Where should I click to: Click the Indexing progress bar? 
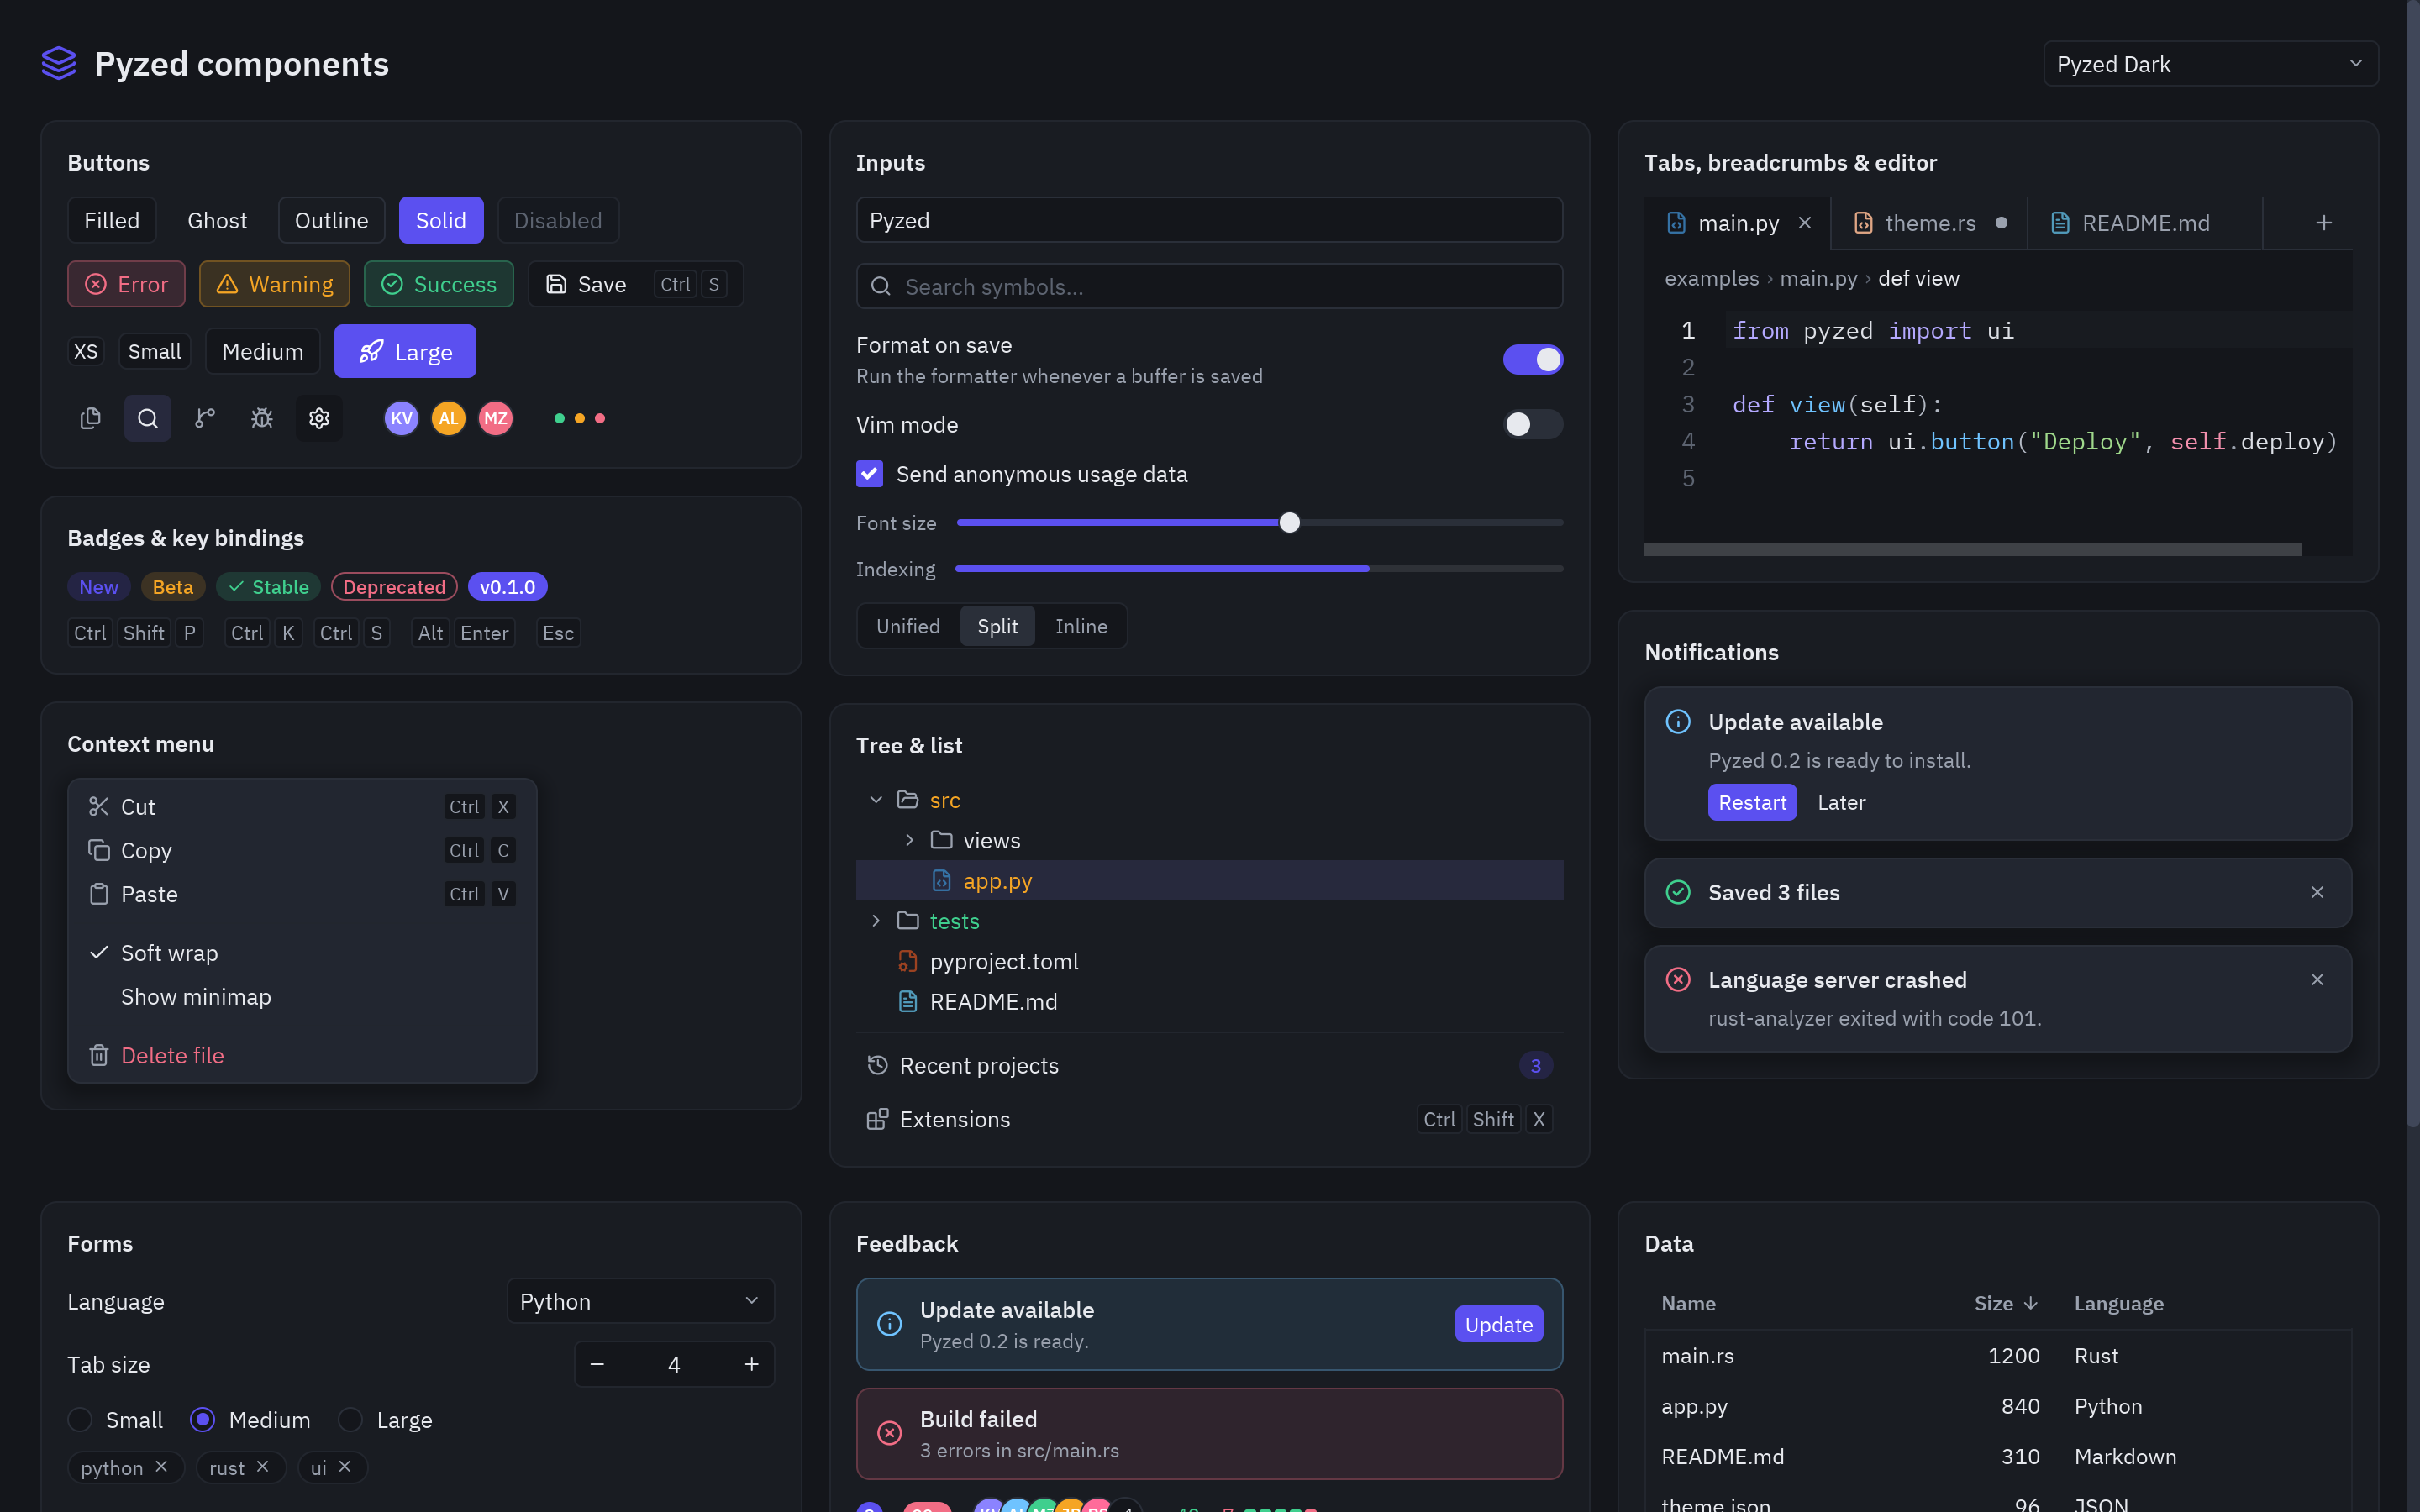1259,568
